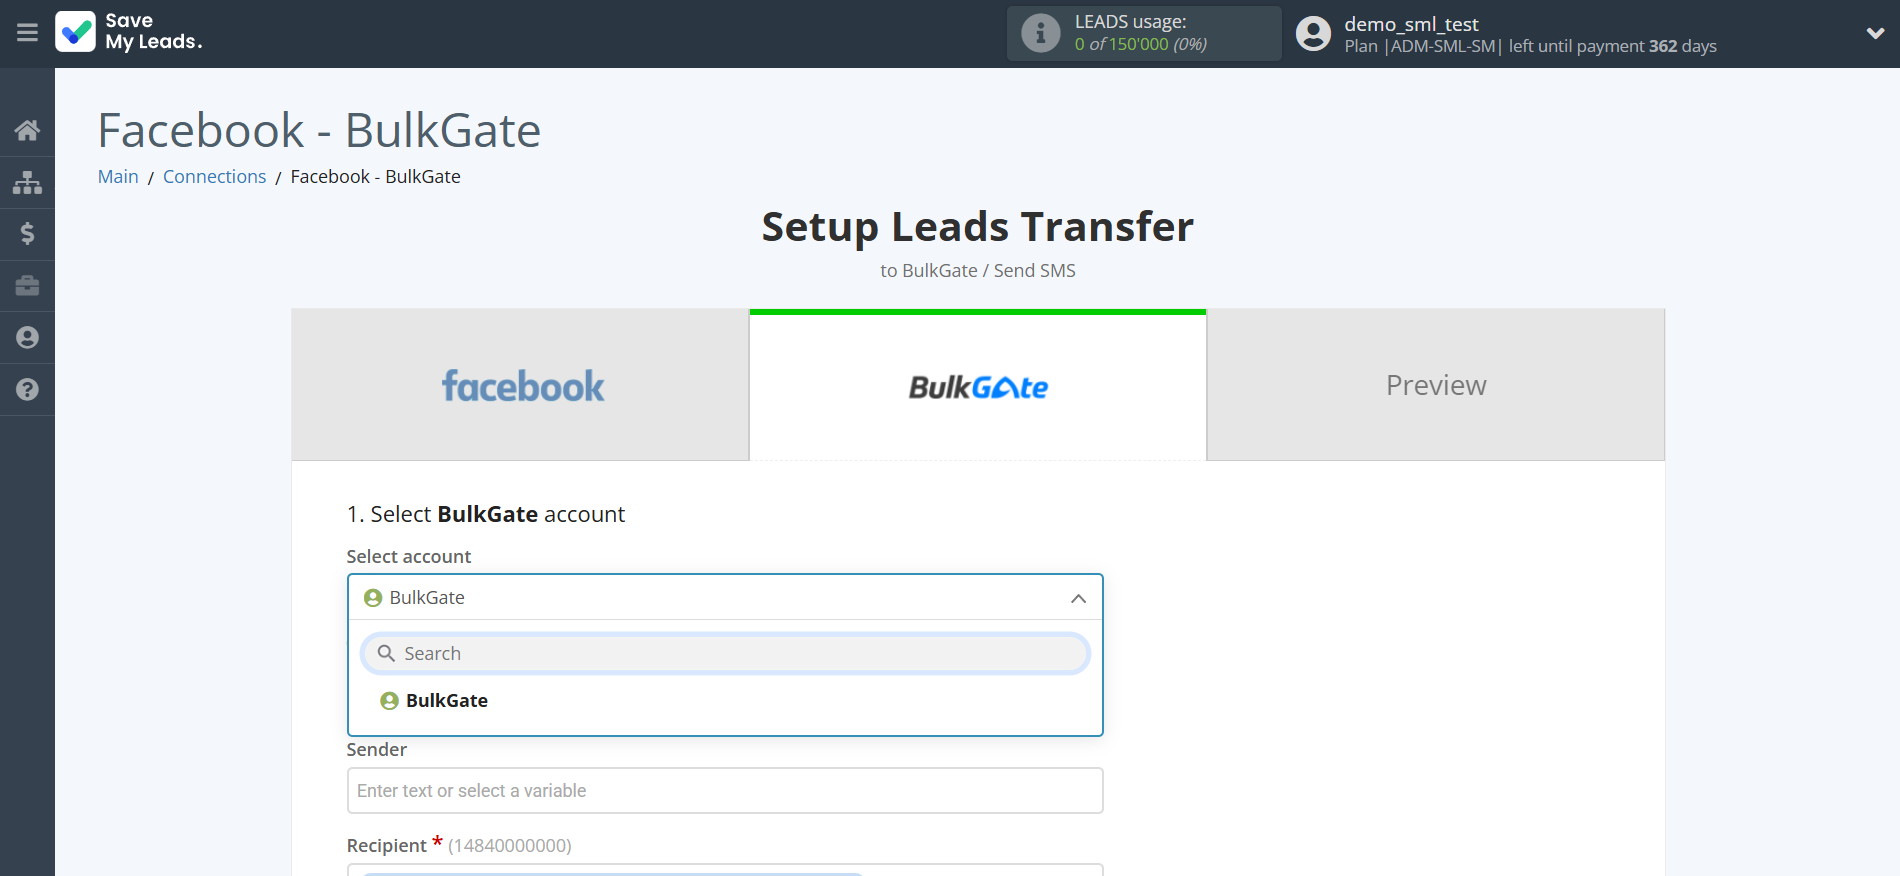Collapse the Select account dropdown
This screenshot has height=876, width=1900.
[1078, 598]
